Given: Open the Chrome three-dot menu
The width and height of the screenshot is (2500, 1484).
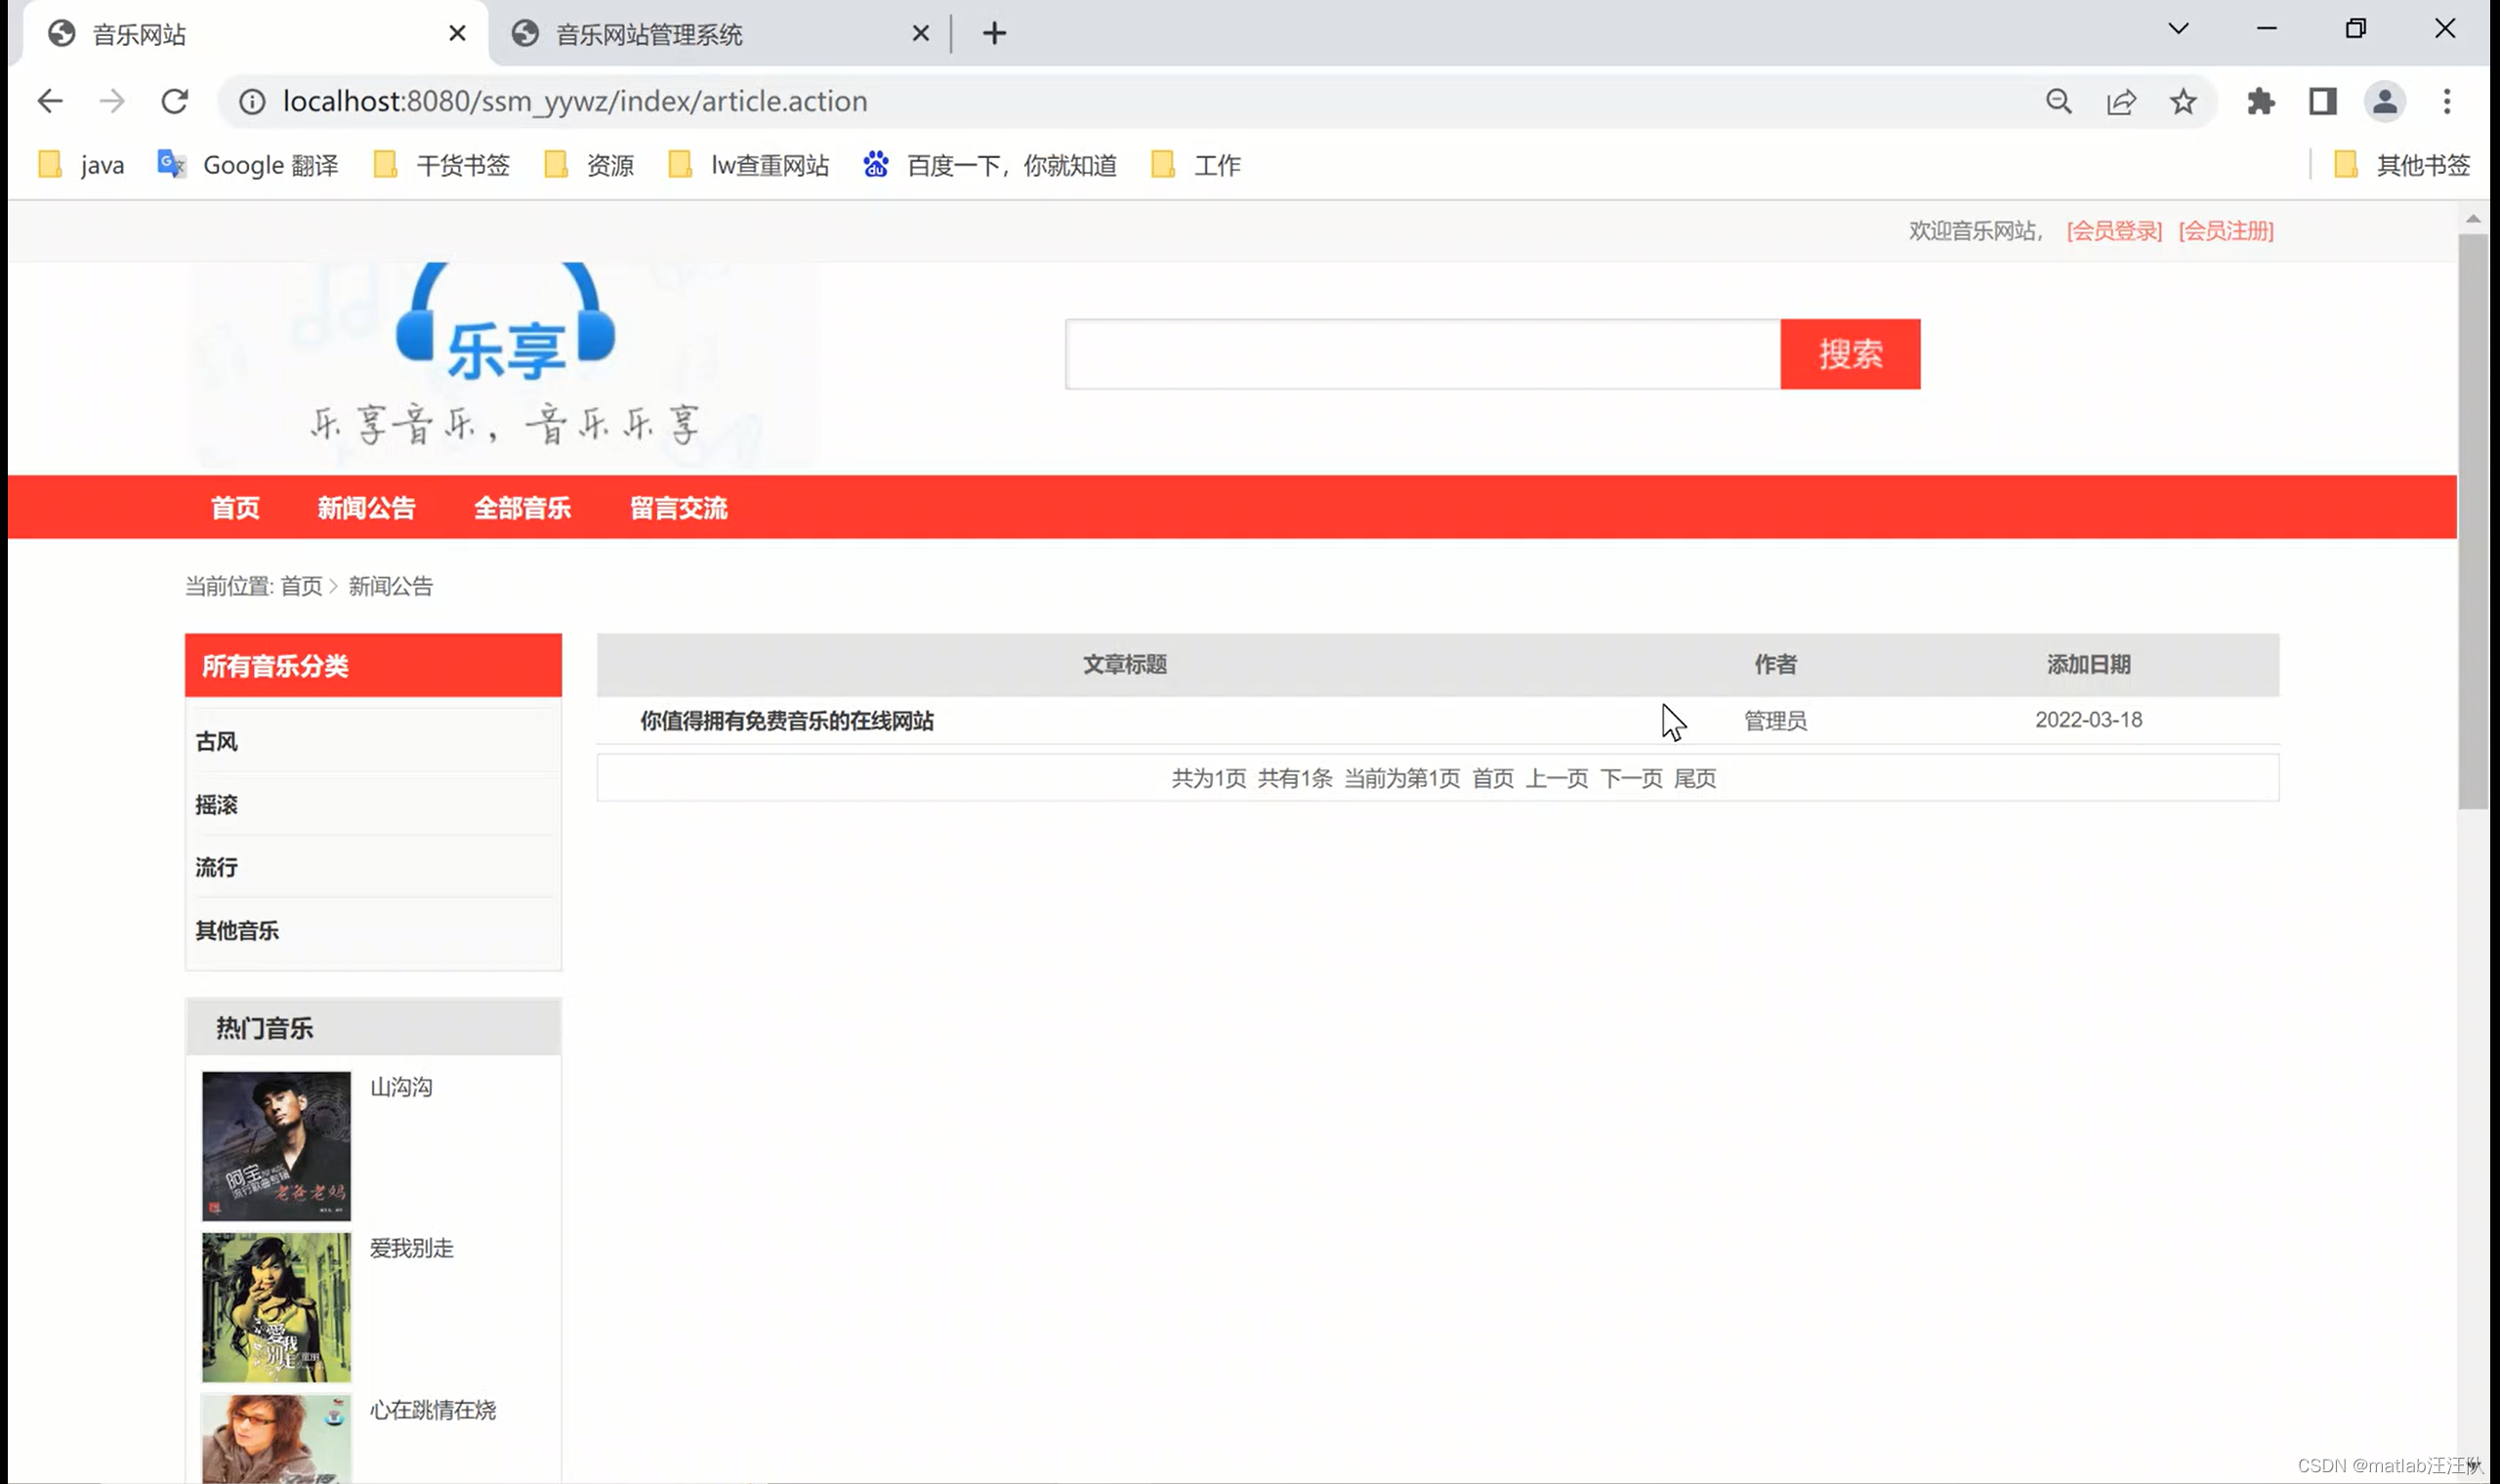Looking at the screenshot, I should pyautogui.click(x=2446, y=101).
